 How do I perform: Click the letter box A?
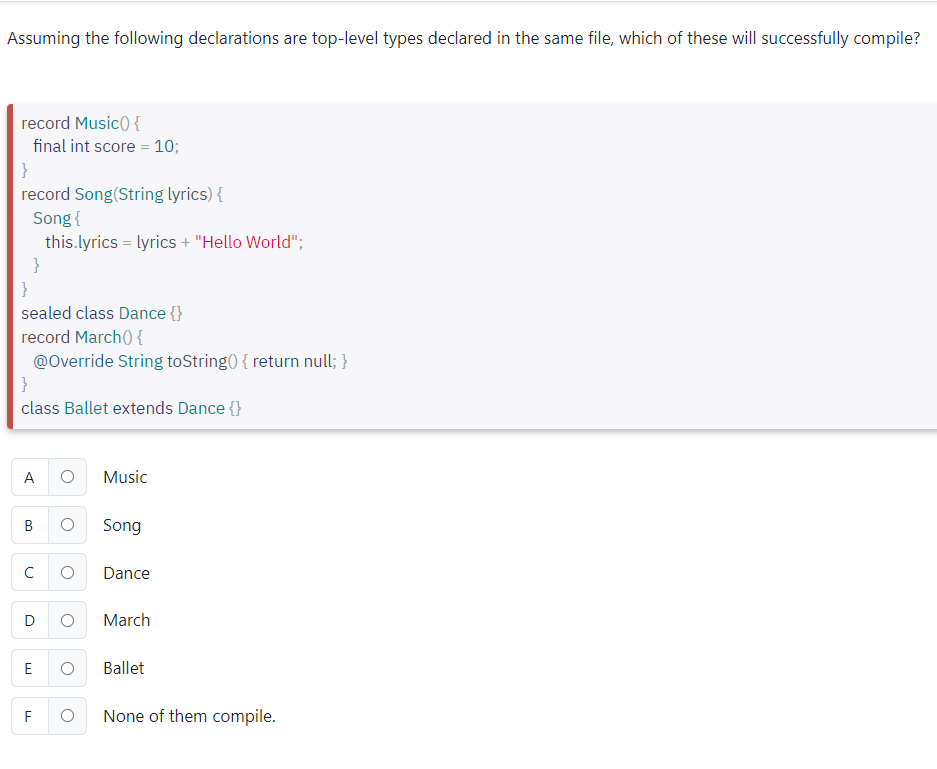click(29, 477)
